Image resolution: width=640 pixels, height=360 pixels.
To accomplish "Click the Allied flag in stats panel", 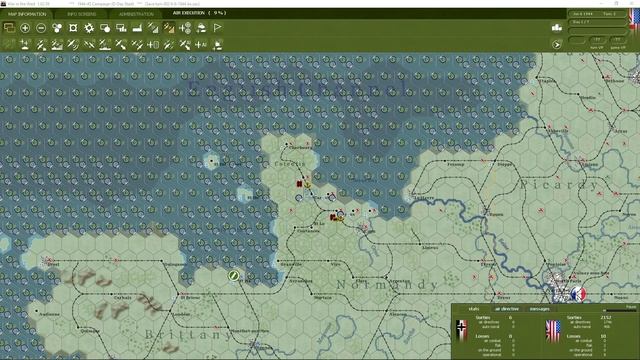I will [553, 331].
